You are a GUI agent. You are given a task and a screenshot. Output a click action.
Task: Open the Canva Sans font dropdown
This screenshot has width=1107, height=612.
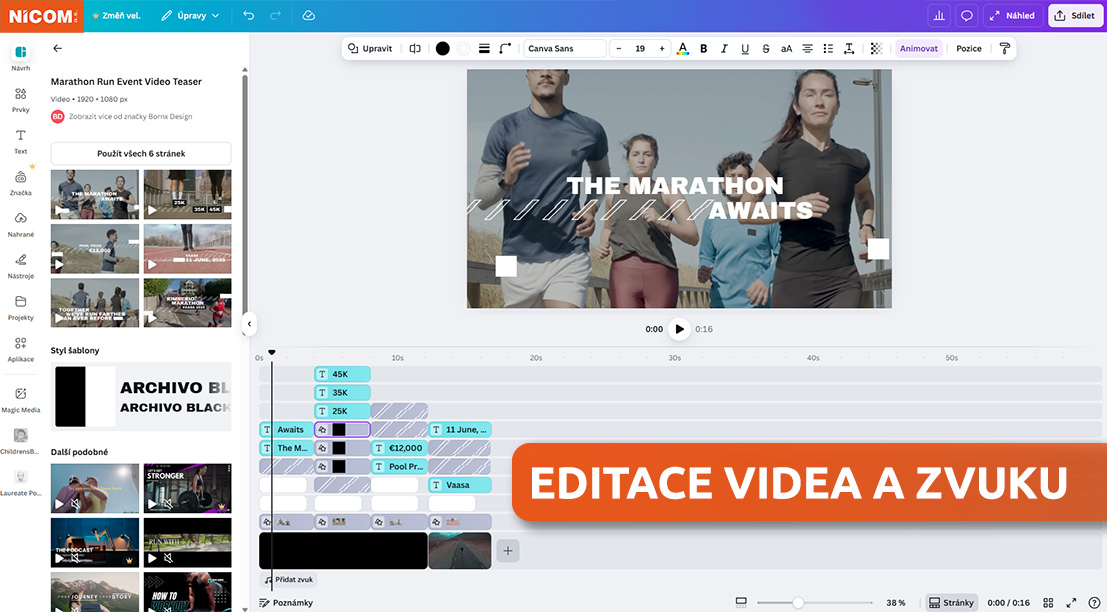pyautogui.click(x=564, y=48)
